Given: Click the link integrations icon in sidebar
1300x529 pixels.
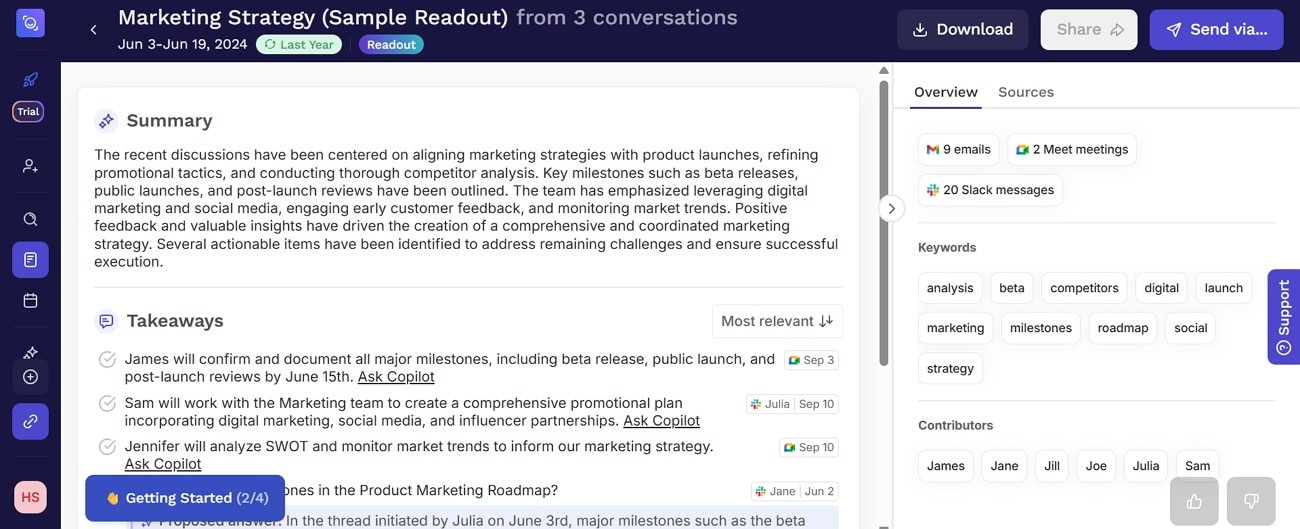Looking at the screenshot, I should pyautogui.click(x=30, y=421).
